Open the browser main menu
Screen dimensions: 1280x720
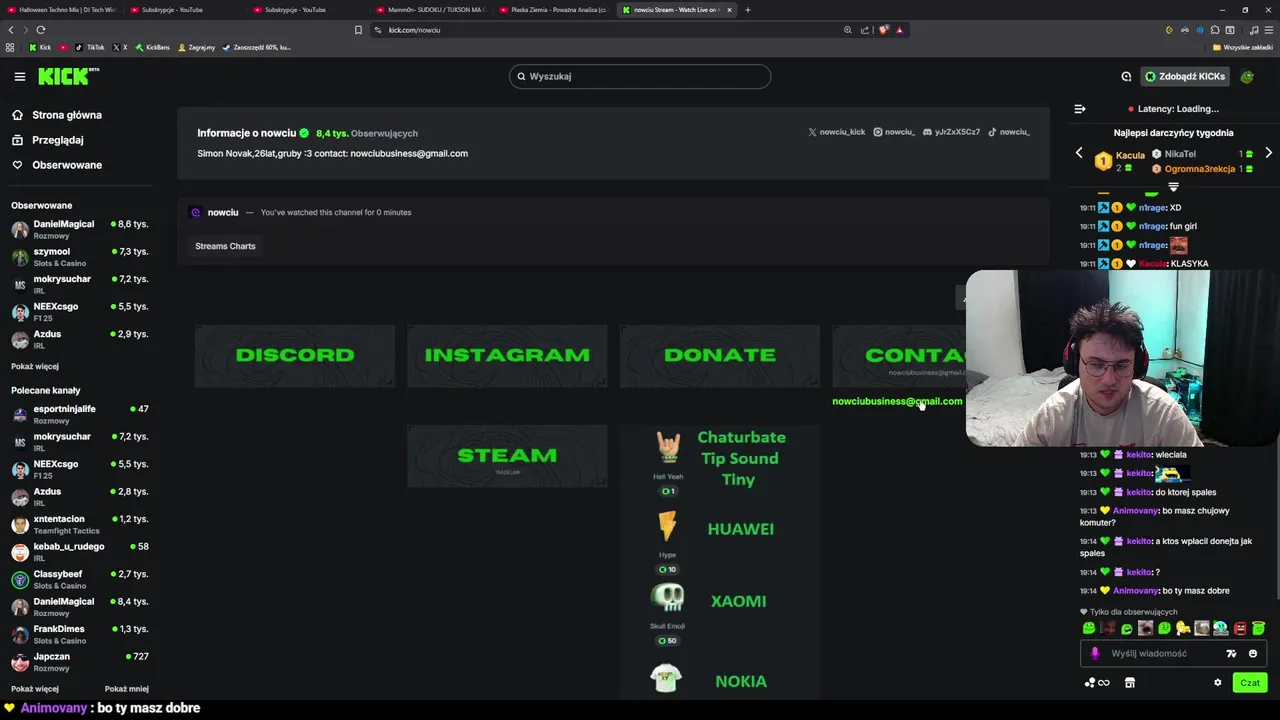coord(1269,30)
